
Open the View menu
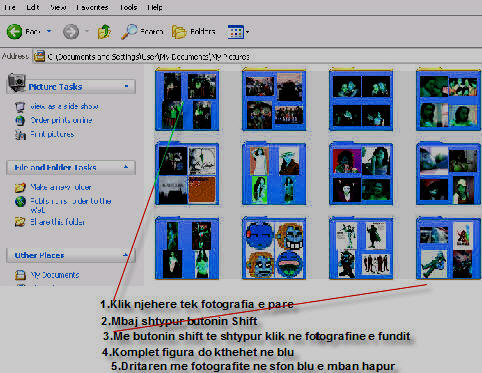pyautogui.click(x=58, y=7)
